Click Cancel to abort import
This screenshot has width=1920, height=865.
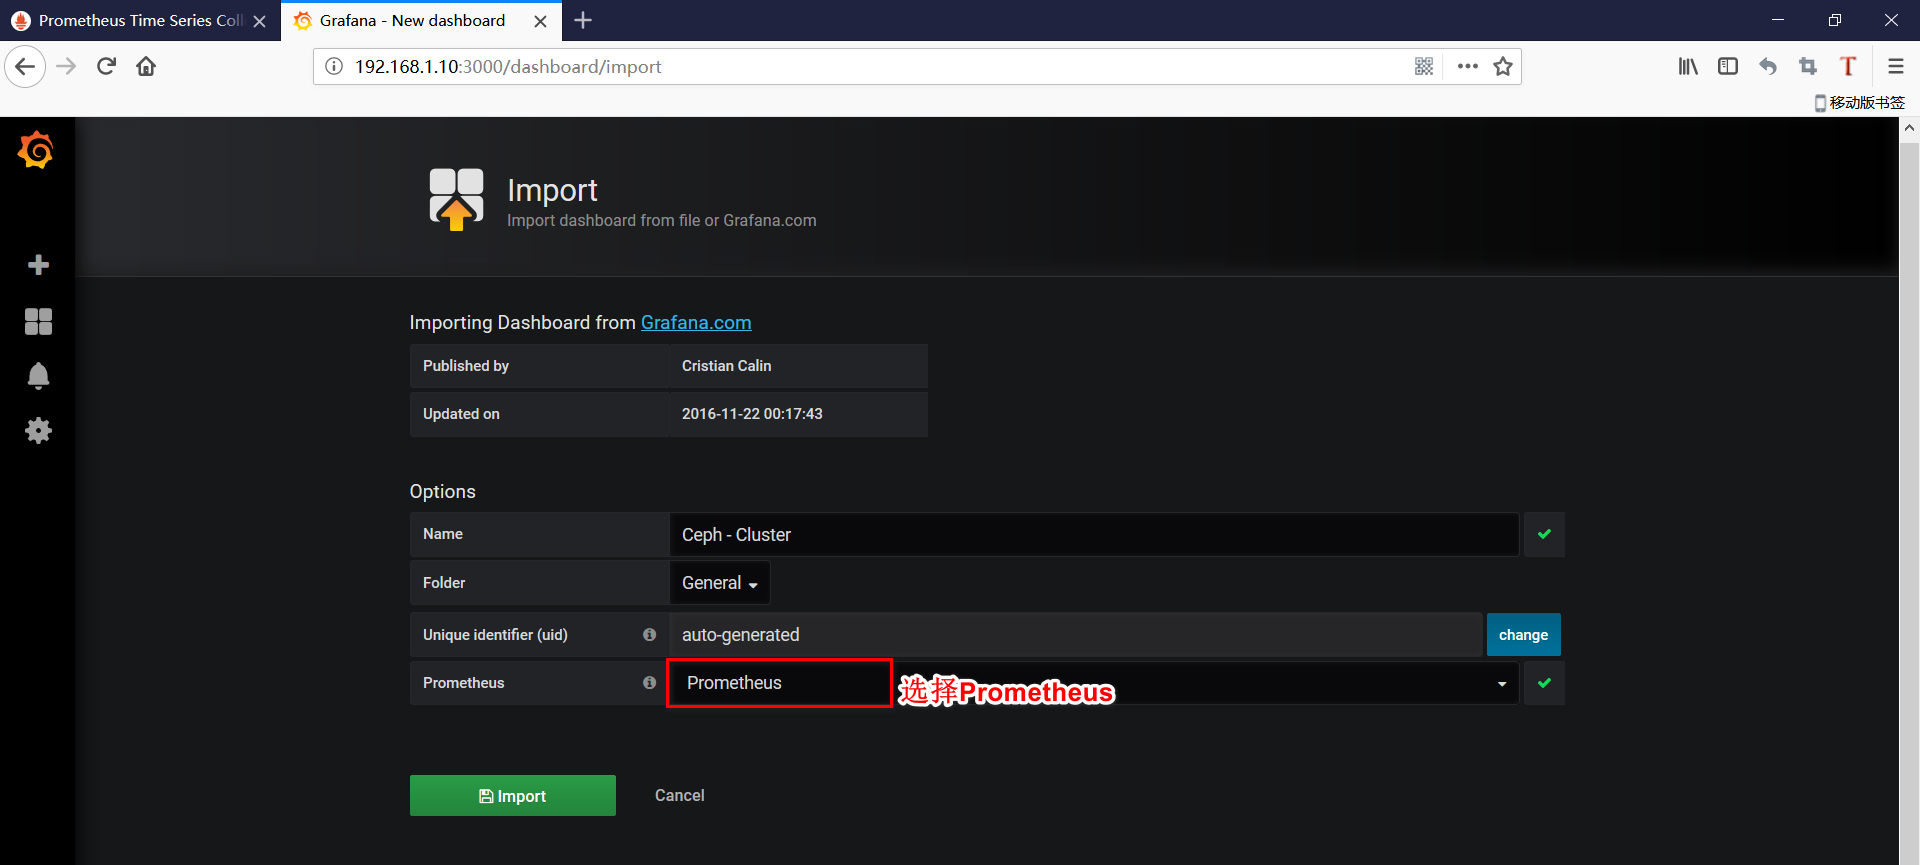tap(679, 796)
